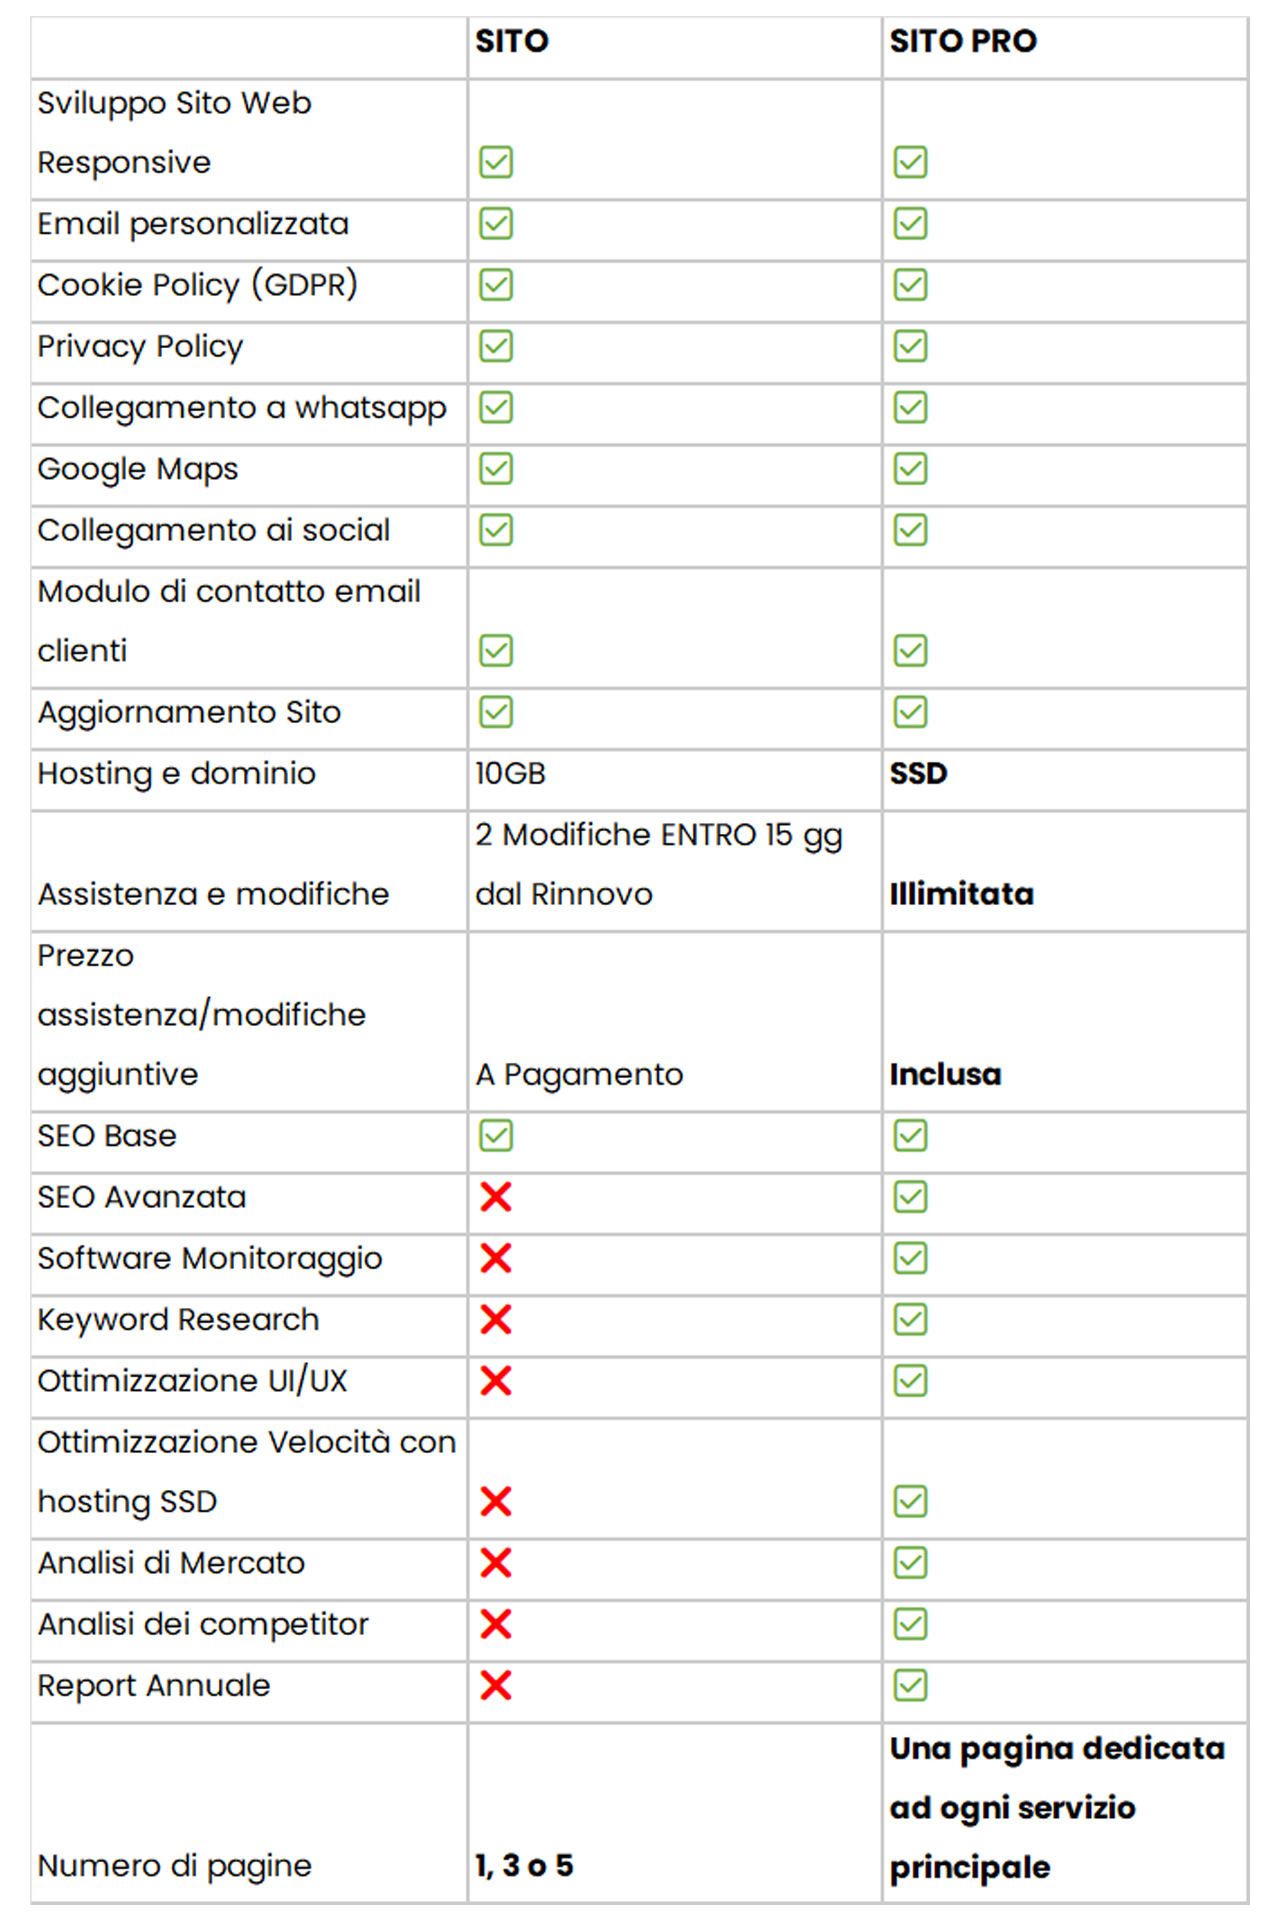The height and width of the screenshot is (1920, 1280).
Task: Click red X for Software Monitoraggio
Action: click(496, 1259)
